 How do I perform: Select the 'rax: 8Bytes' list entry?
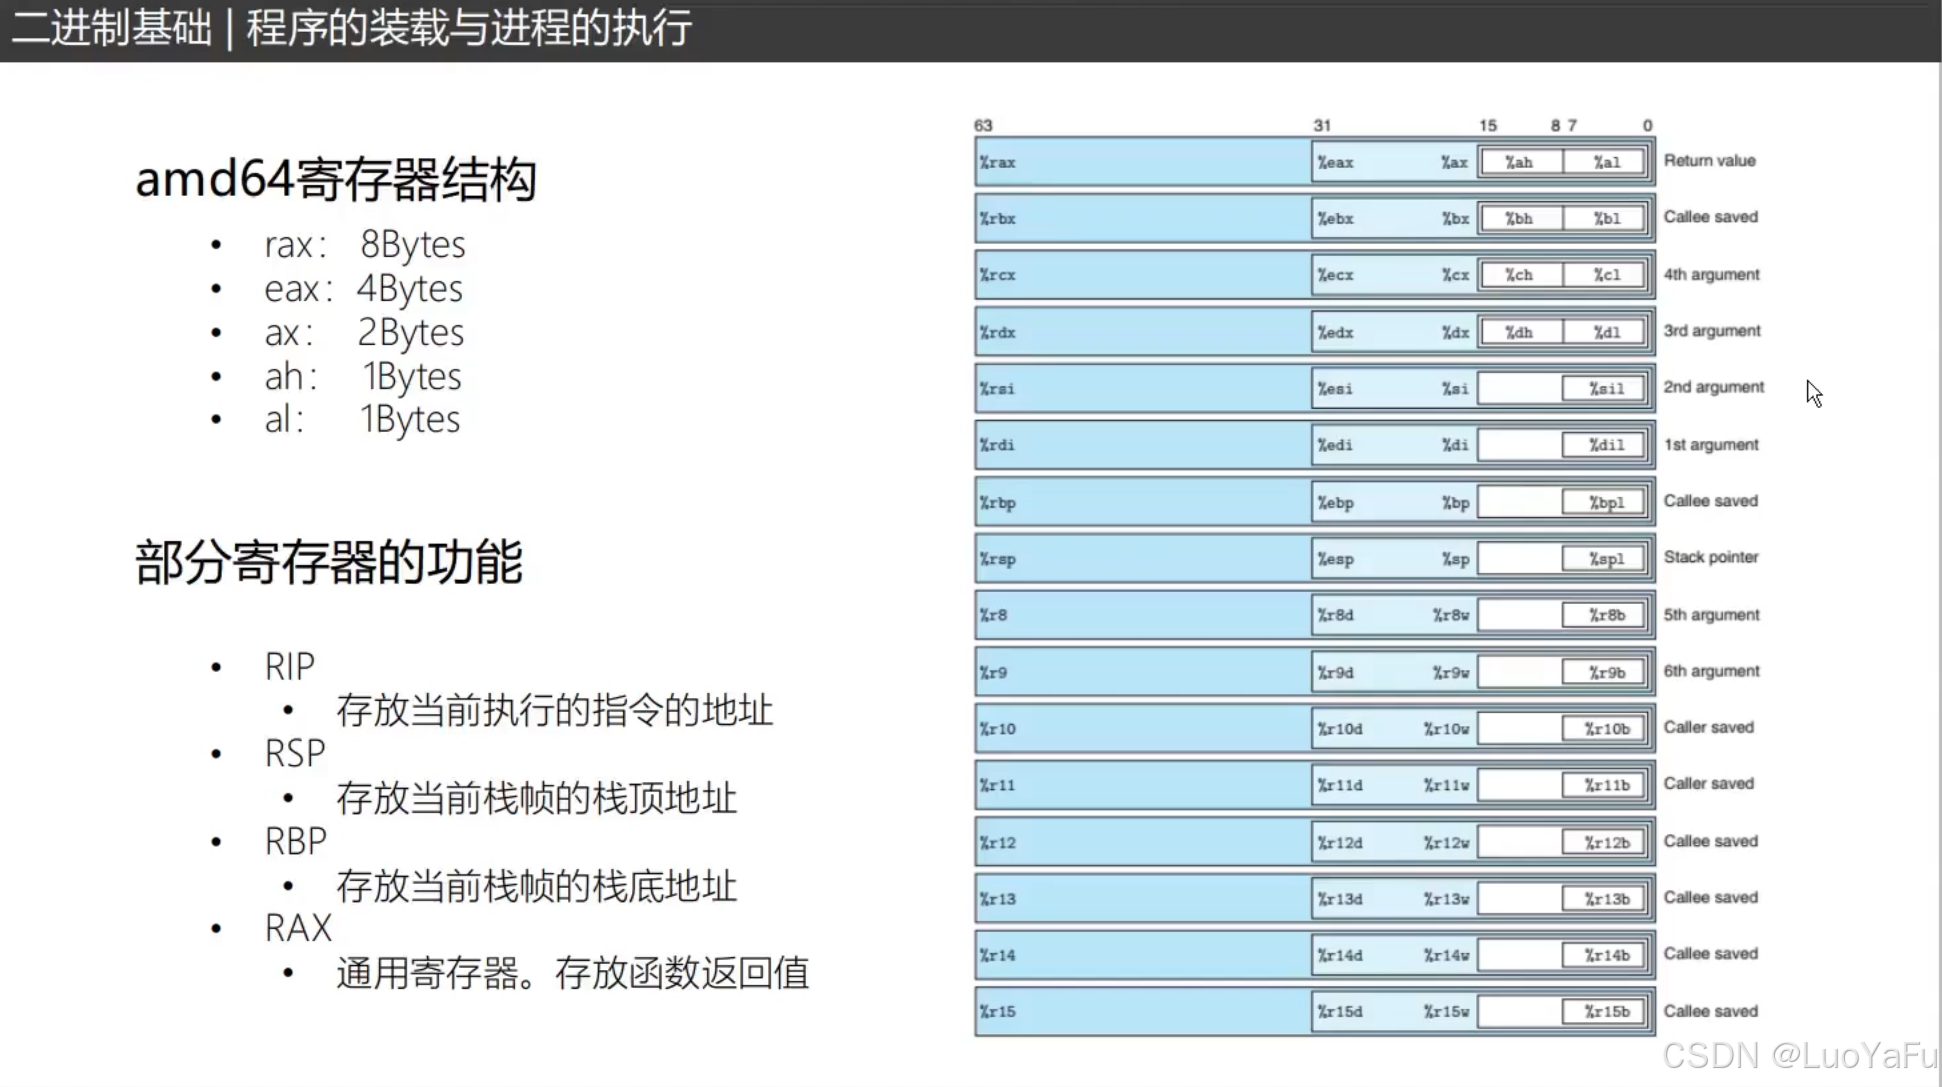(365, 243)
